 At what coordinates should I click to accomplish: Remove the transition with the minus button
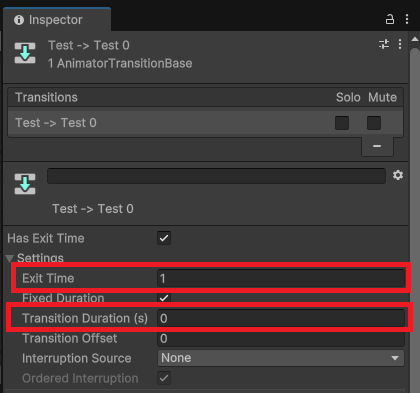pos(377,146)
